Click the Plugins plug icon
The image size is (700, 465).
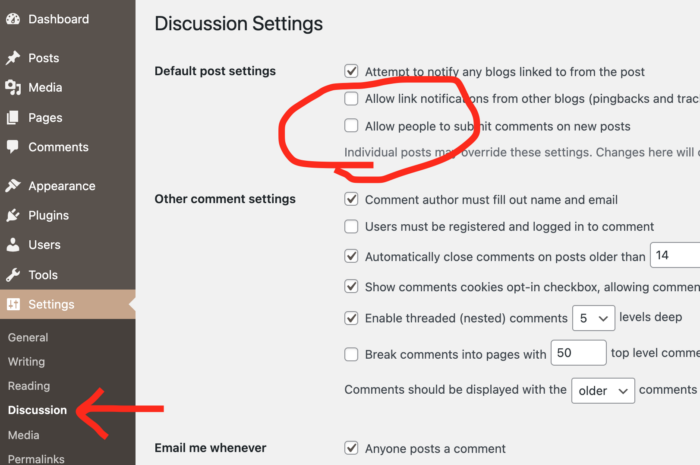[13, 215]
